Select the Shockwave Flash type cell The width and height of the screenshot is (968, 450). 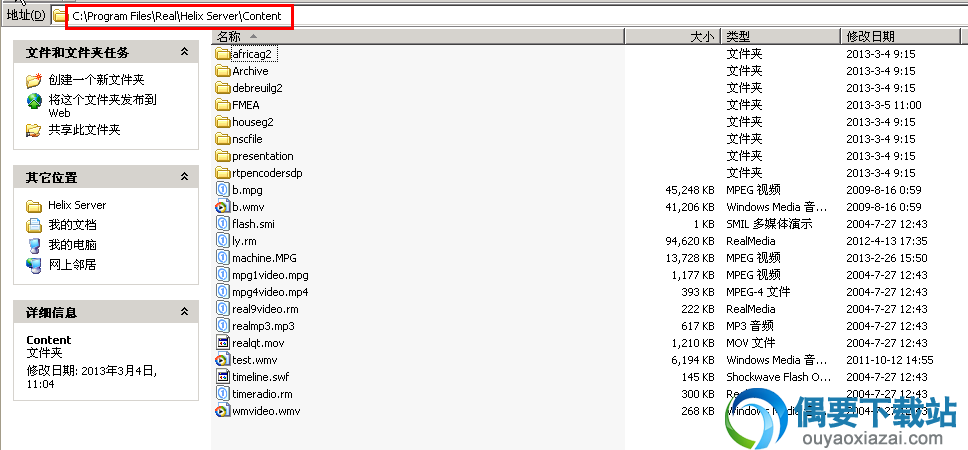pyautogui.click(x=778, y=377)
